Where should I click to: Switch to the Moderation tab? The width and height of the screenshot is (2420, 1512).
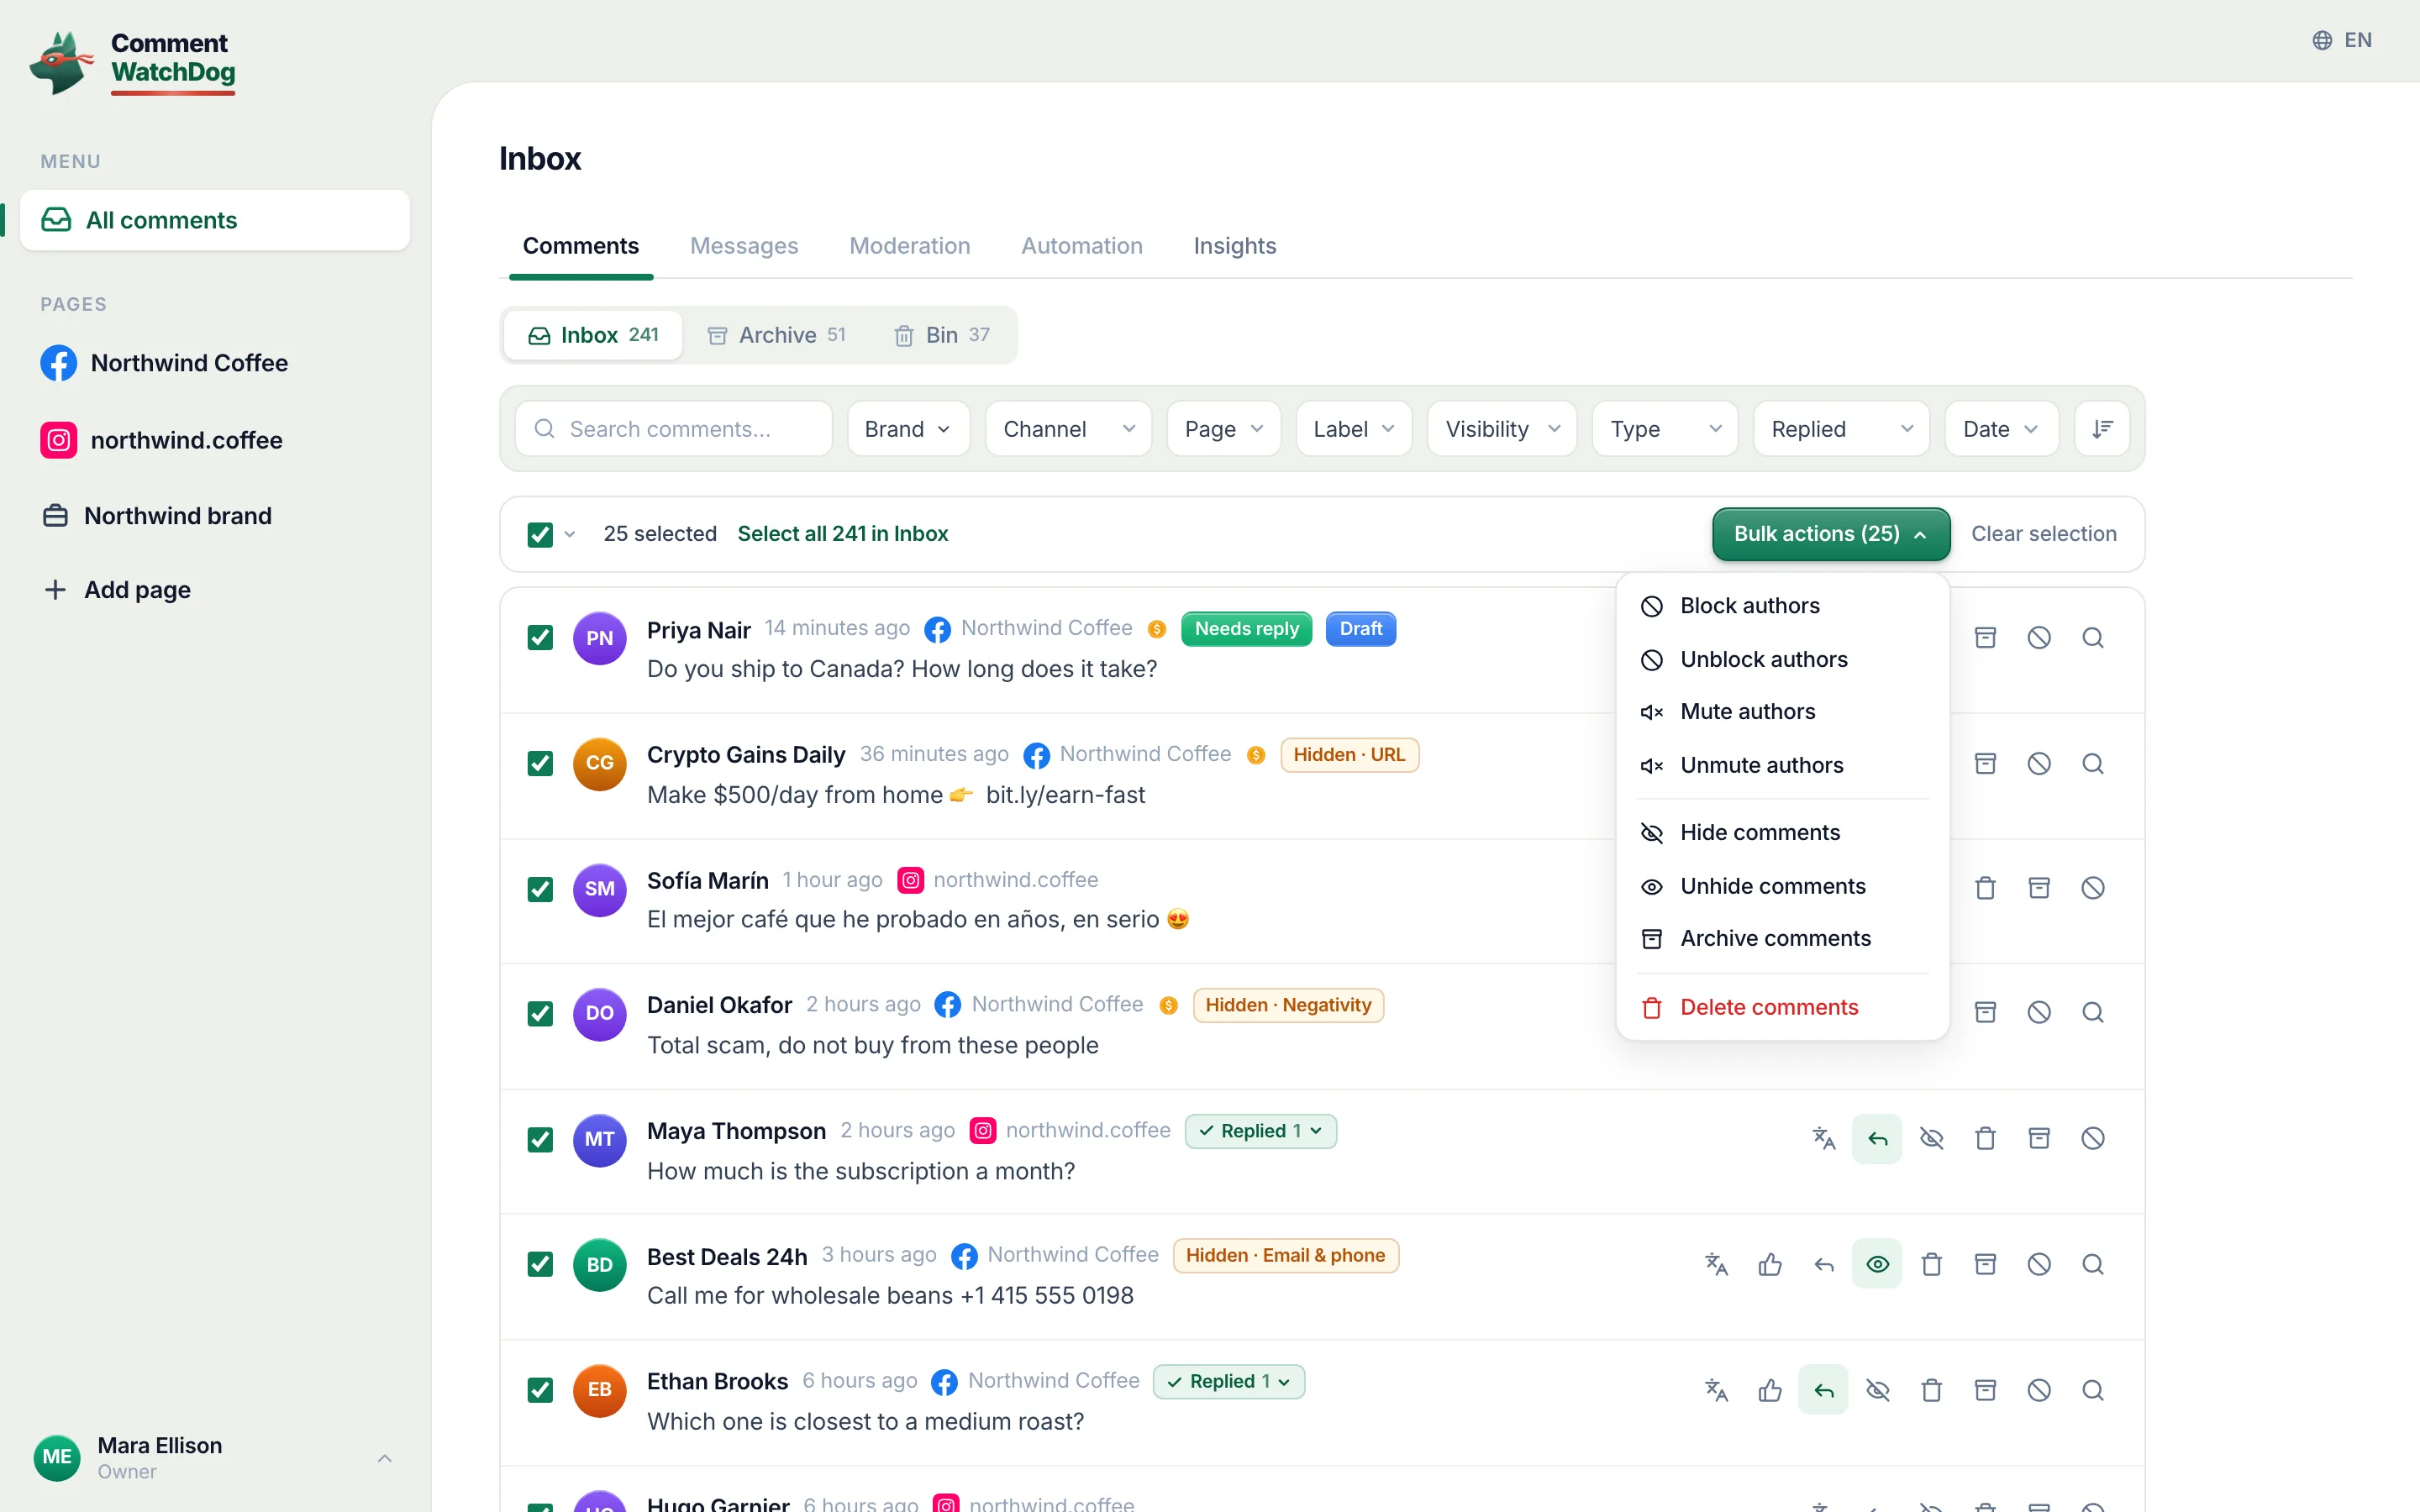point(909,246)
